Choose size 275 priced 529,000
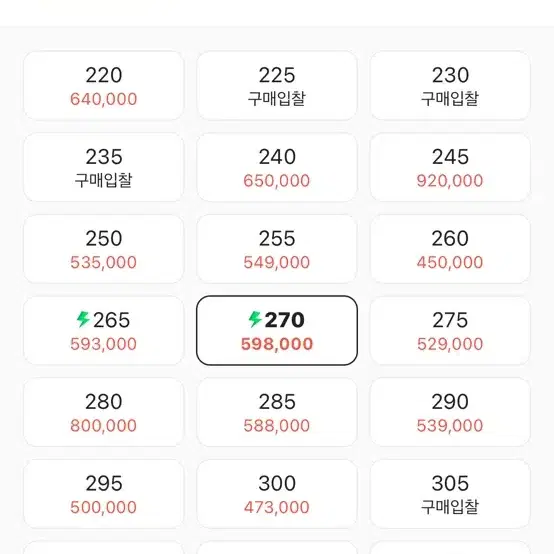Image resolution: width=554 pixels, height=554 pixels. pyautogui.click(x=450, y=331)
